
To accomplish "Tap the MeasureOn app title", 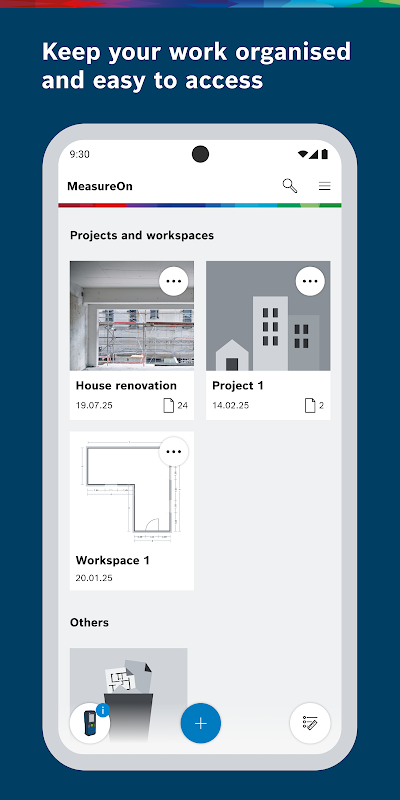I will coord(100,186).
